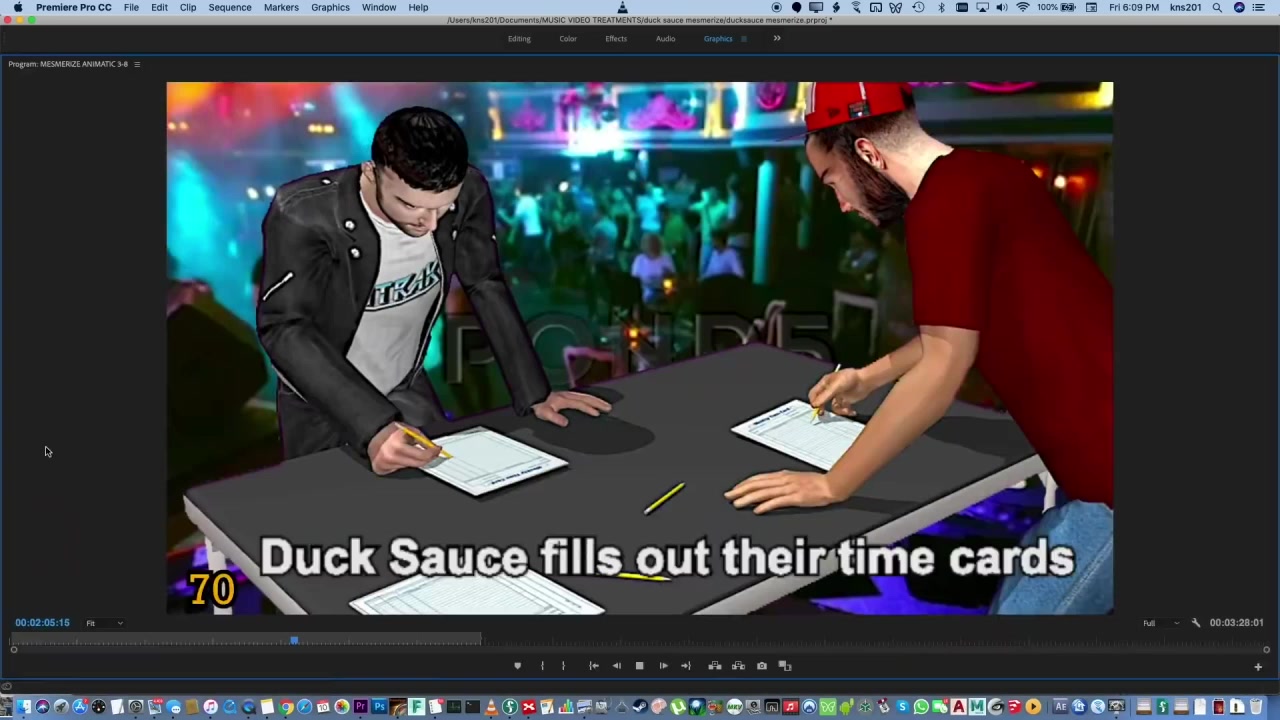Switch to the Color workspace
This screenshot has width=1280, height=720.
pyautogui.click(x=568, y=39)
